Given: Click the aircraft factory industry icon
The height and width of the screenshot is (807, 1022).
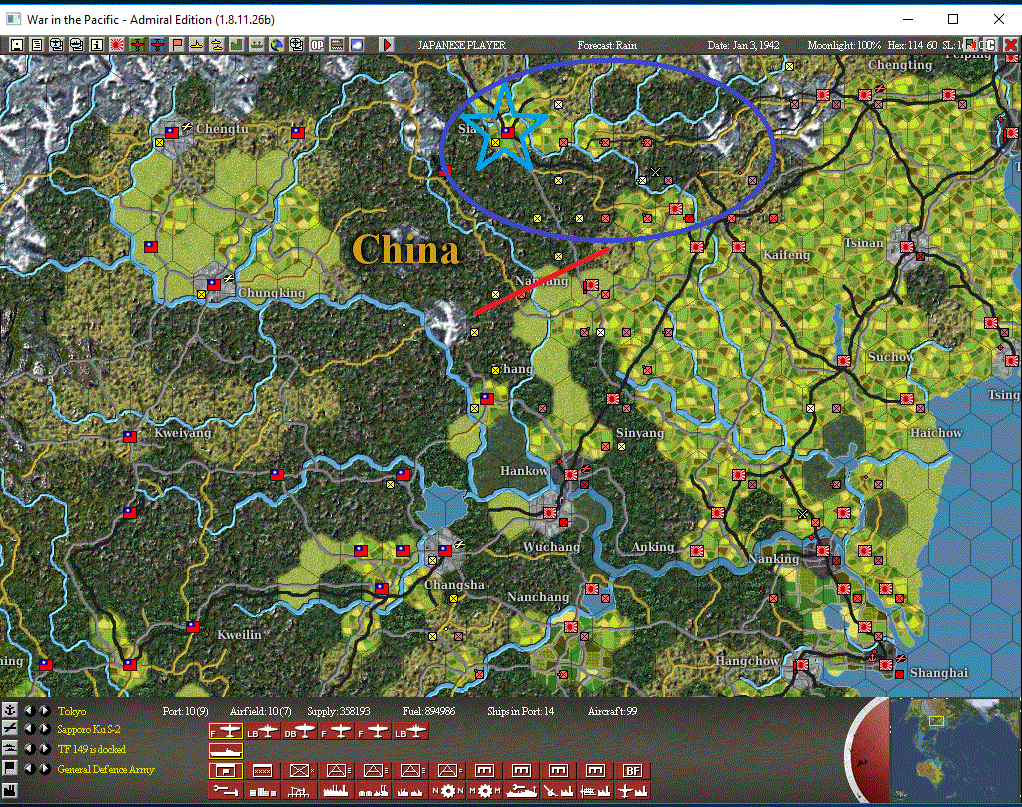Looking at the screenshot, I should click(x=632, y=791).
